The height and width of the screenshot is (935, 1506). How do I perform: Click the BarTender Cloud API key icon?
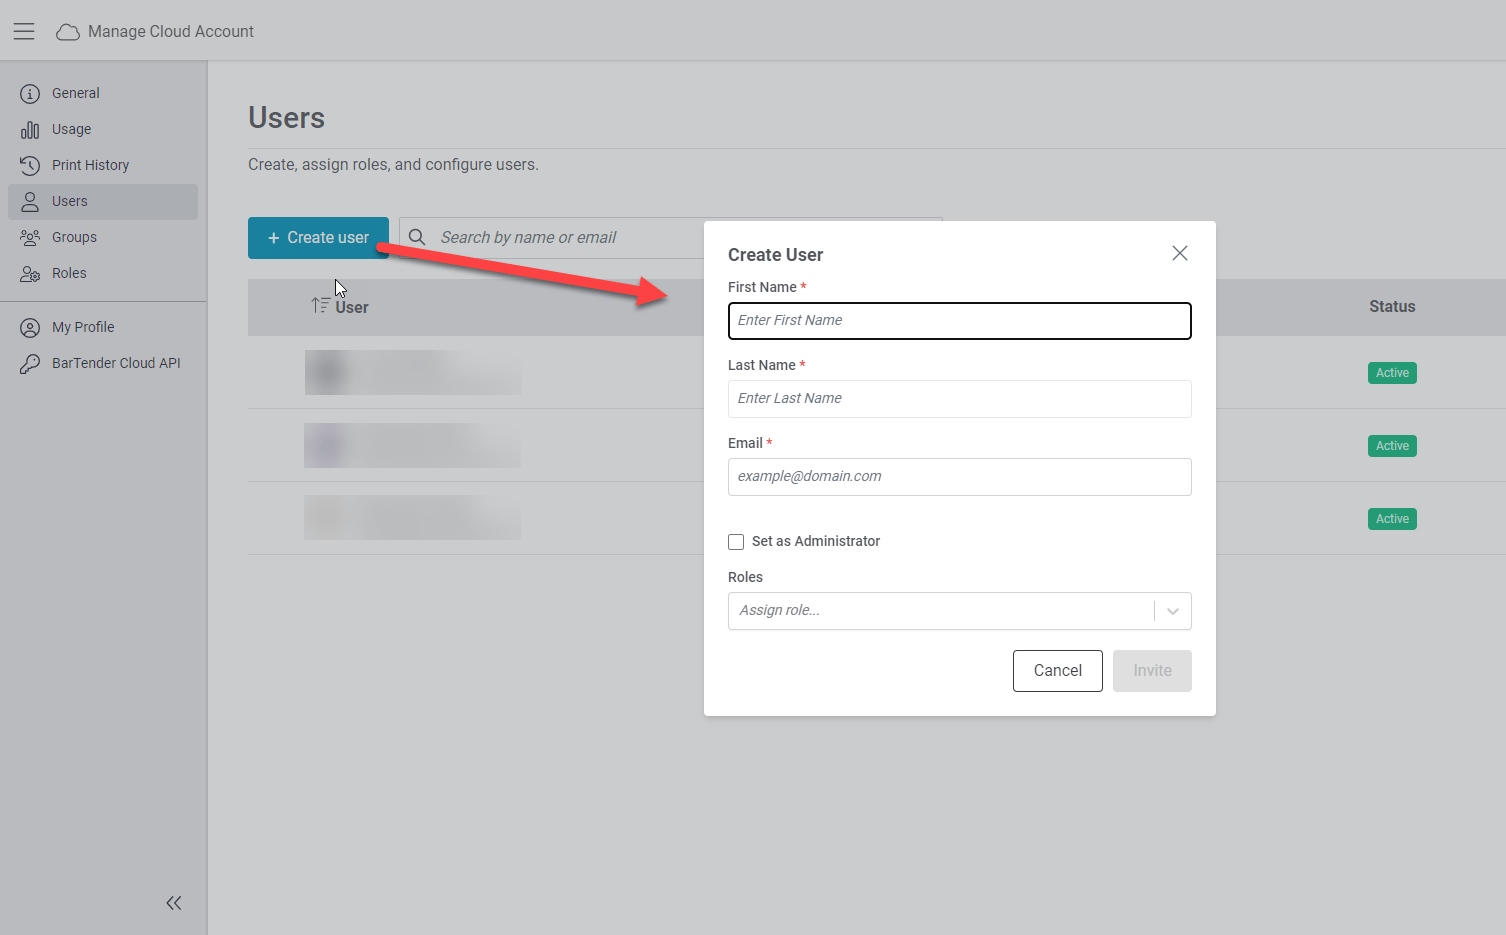pyautogui.click(x=30, y=363)
